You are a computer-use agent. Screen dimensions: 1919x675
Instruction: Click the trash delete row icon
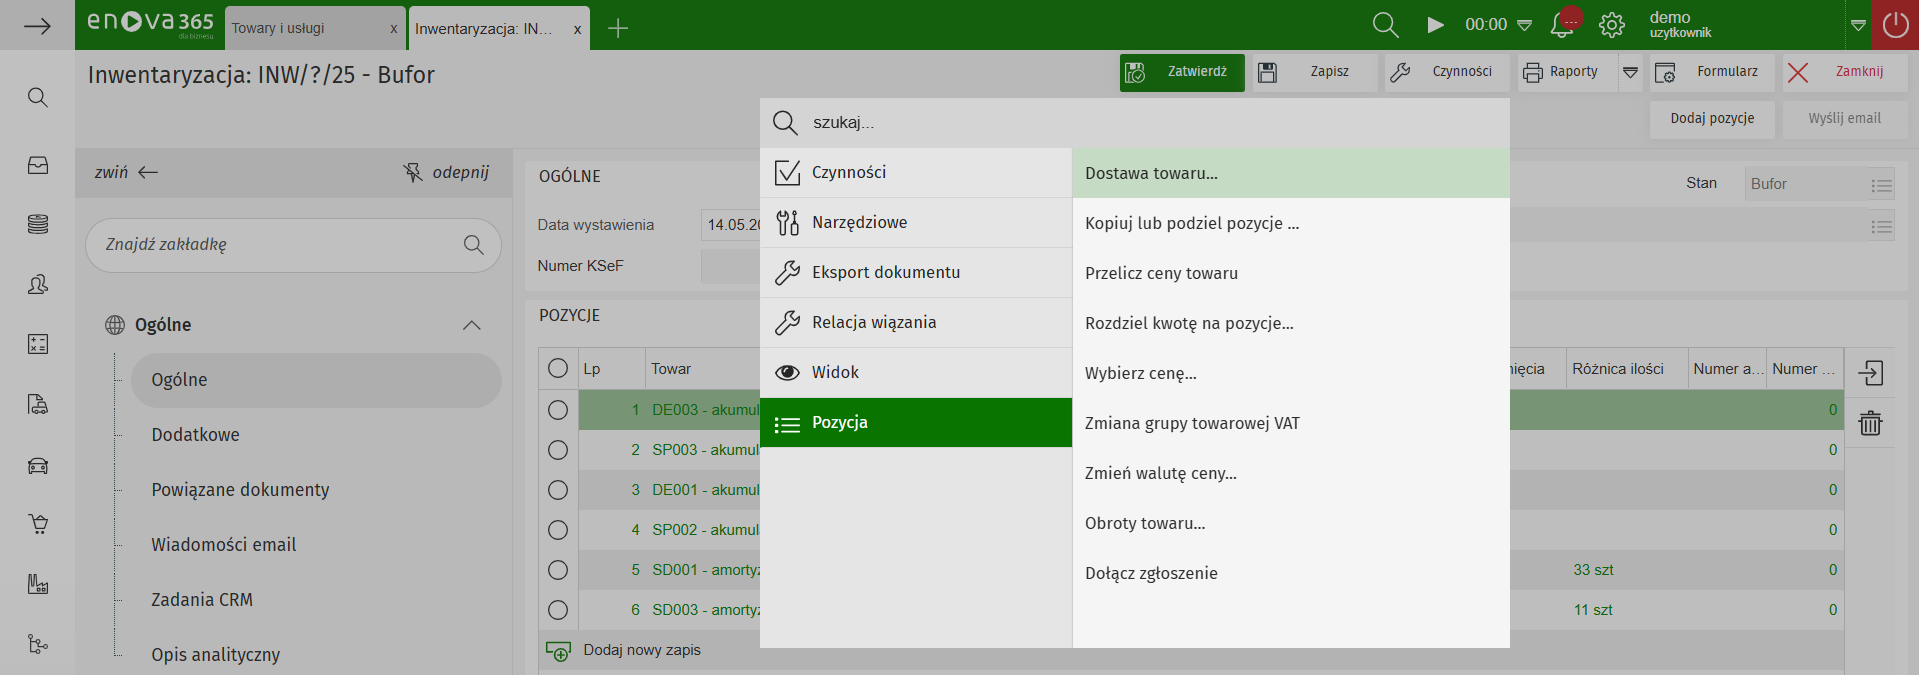[x=1870, y=423]
